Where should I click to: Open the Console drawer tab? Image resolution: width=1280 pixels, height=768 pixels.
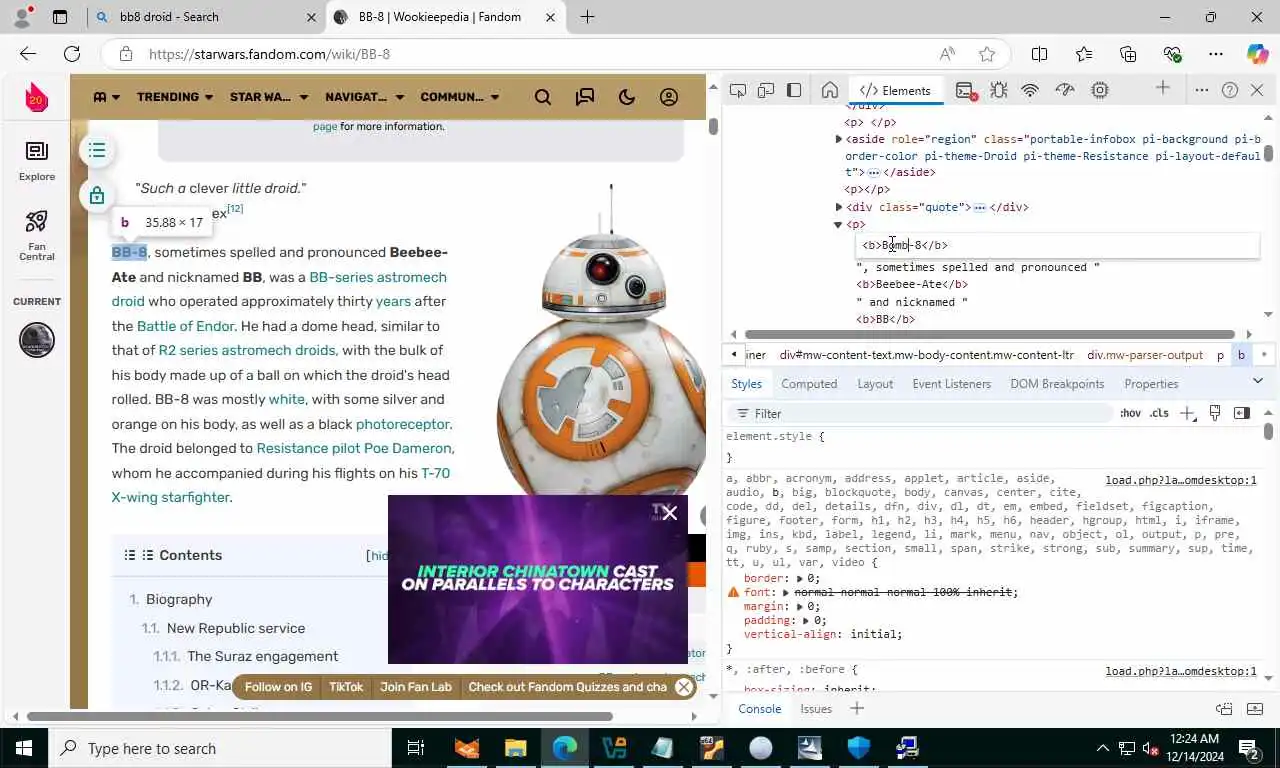[x=759, y=709]
